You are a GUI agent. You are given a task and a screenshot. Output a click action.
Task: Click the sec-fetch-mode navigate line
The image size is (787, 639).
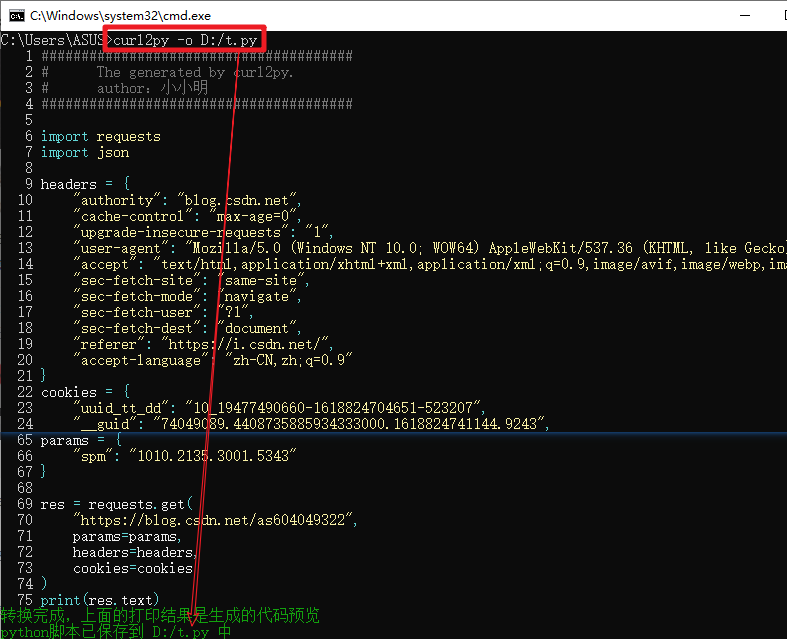(x=187, y=296)
